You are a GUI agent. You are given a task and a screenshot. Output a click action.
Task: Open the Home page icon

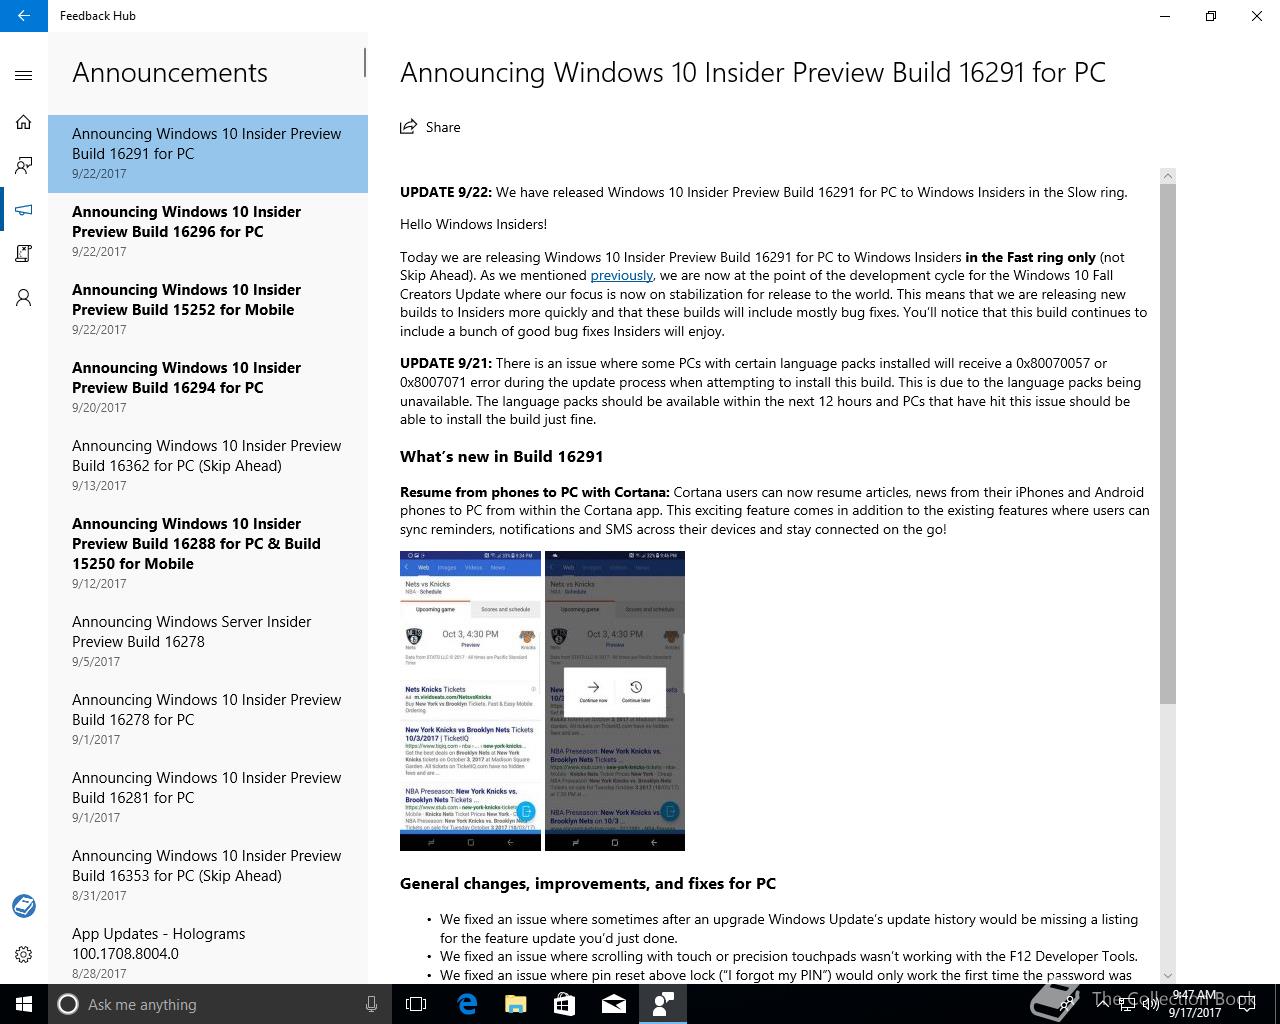coord(24,122)
